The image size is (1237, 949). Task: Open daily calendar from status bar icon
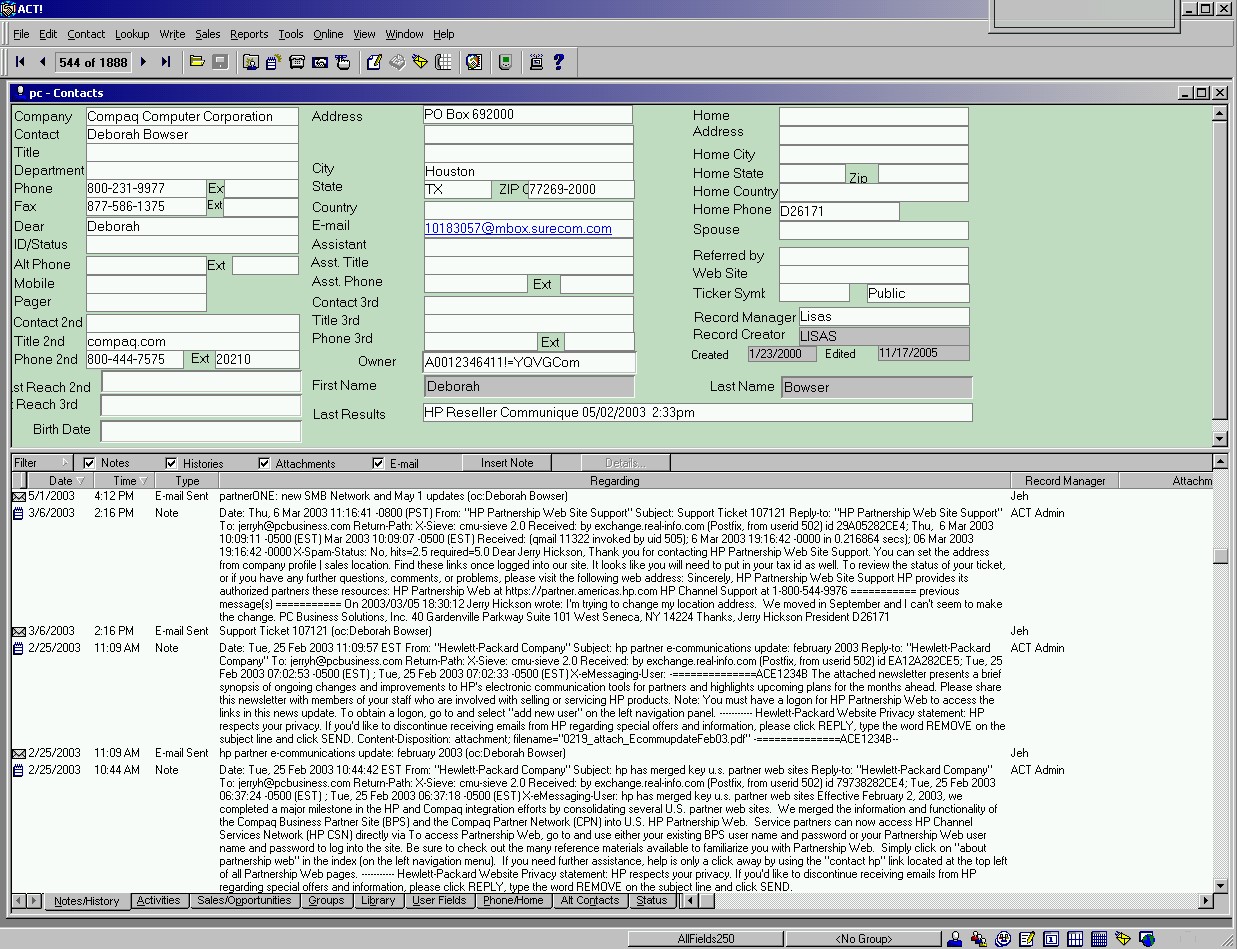coord(1051,939)
